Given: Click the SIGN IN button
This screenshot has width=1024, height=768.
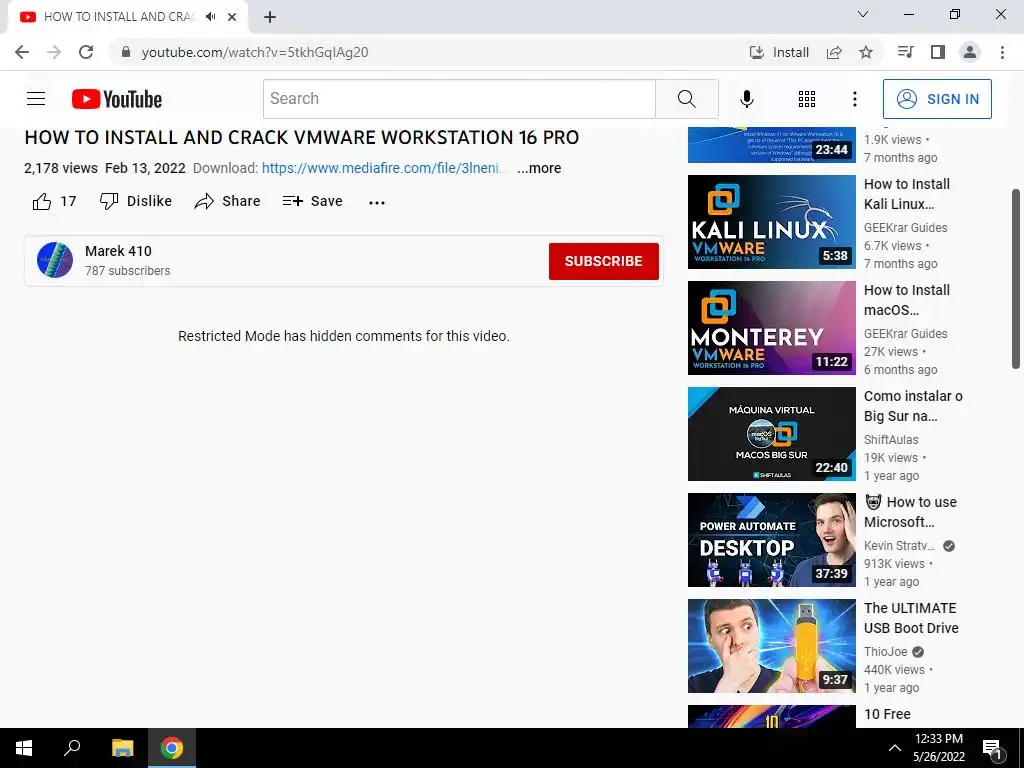Looking at the screenshot, I should 937,99.
